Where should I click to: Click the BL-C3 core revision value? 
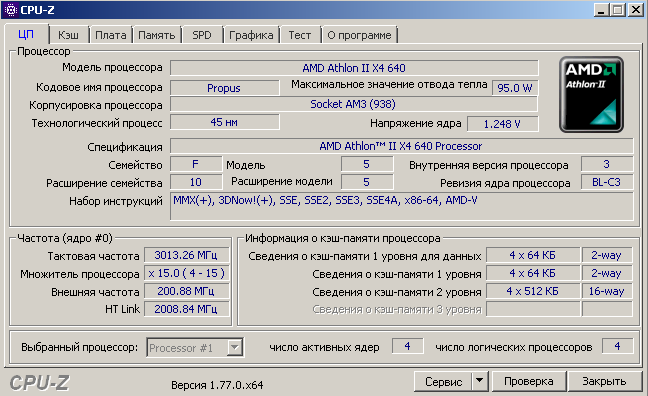pos(607,182)
